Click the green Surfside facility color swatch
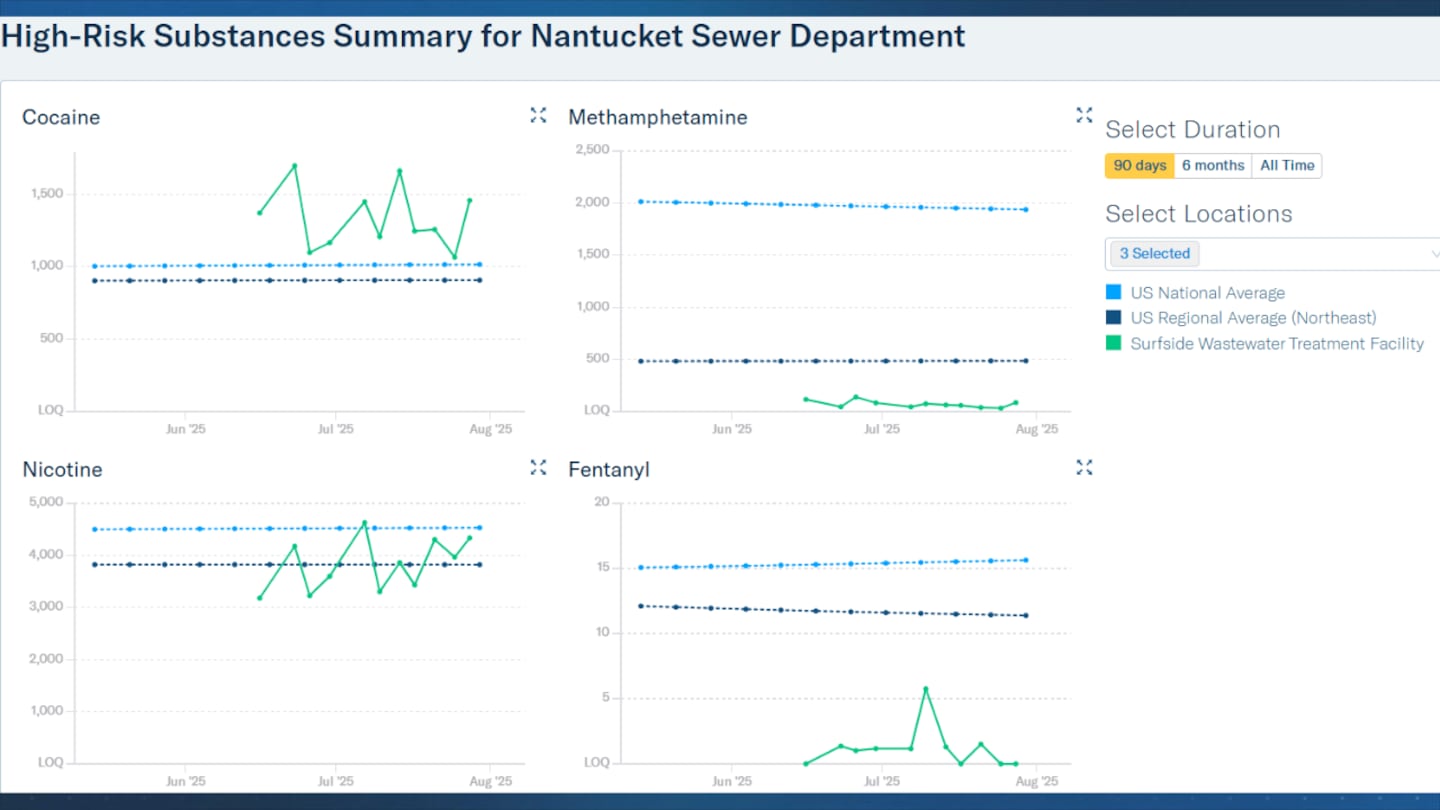Image resolution: width=1440 pixels, height=810 pixels. (x=1114, y=344)
